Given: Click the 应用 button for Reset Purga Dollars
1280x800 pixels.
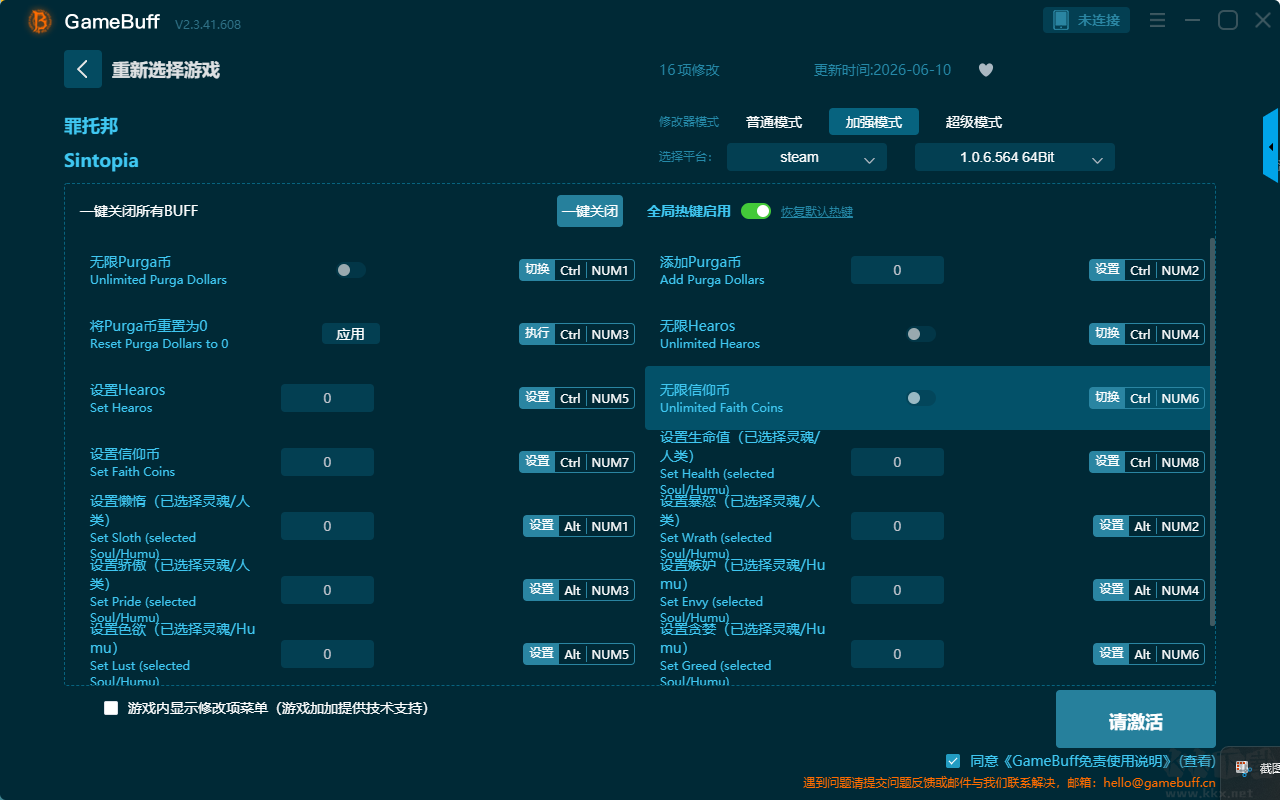Looking at the screenshot, I should point(351,334).
